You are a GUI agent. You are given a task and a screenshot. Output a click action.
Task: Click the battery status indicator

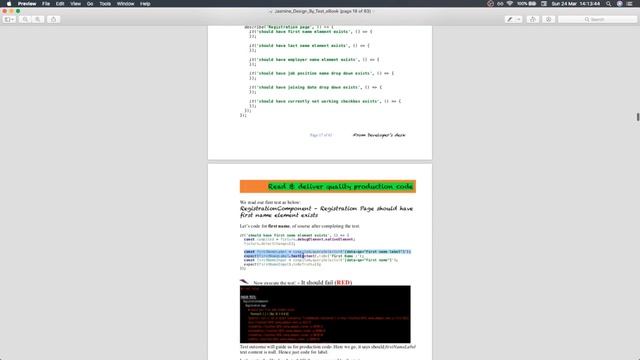[527, 4]
